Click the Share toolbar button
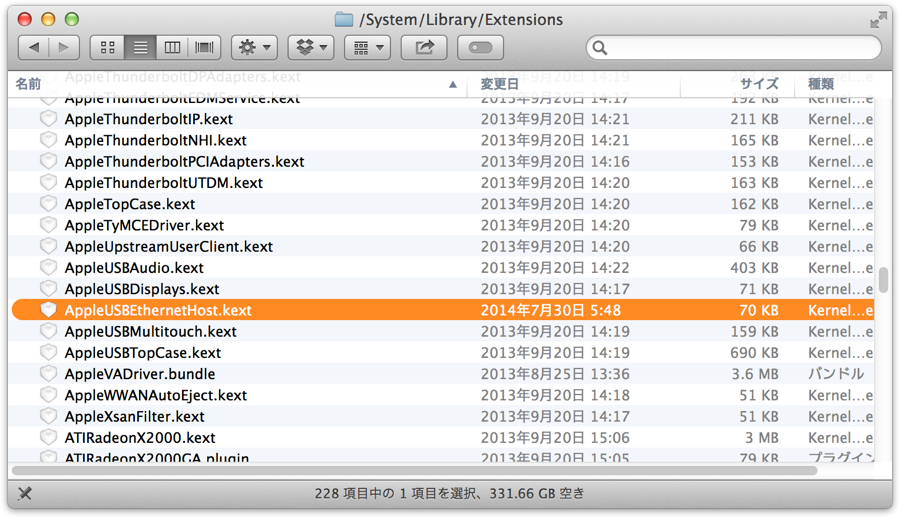 point(424,48)
